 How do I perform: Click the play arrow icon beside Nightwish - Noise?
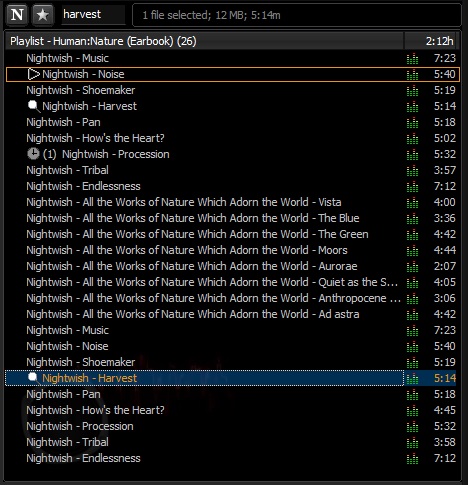33,74
